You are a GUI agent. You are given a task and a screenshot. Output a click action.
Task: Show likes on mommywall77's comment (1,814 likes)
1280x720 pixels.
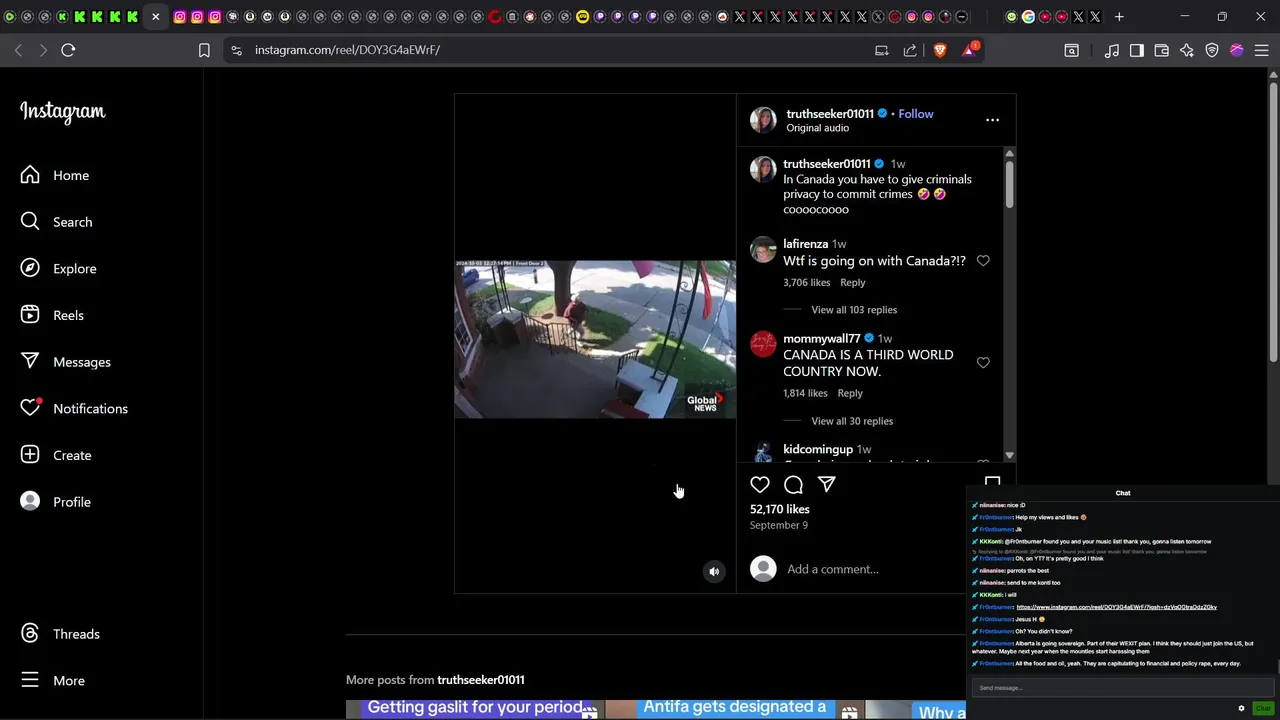point(805,393)
